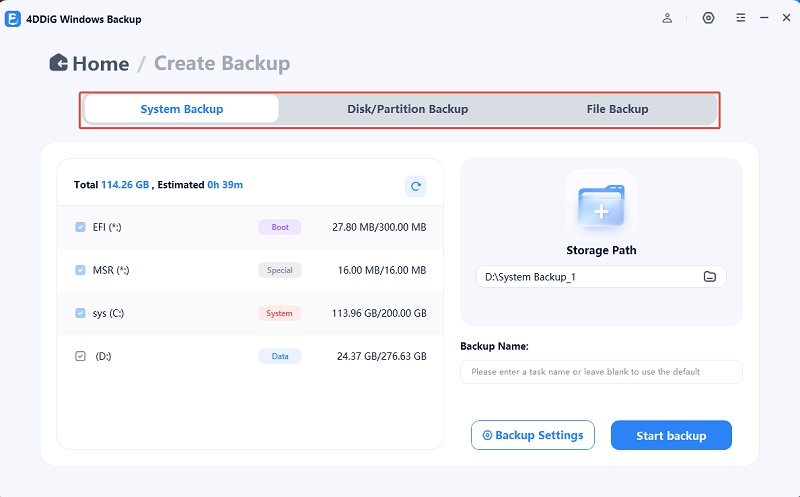
Task: Switch to Disk/Partition Backup tab
Action: 407,109
